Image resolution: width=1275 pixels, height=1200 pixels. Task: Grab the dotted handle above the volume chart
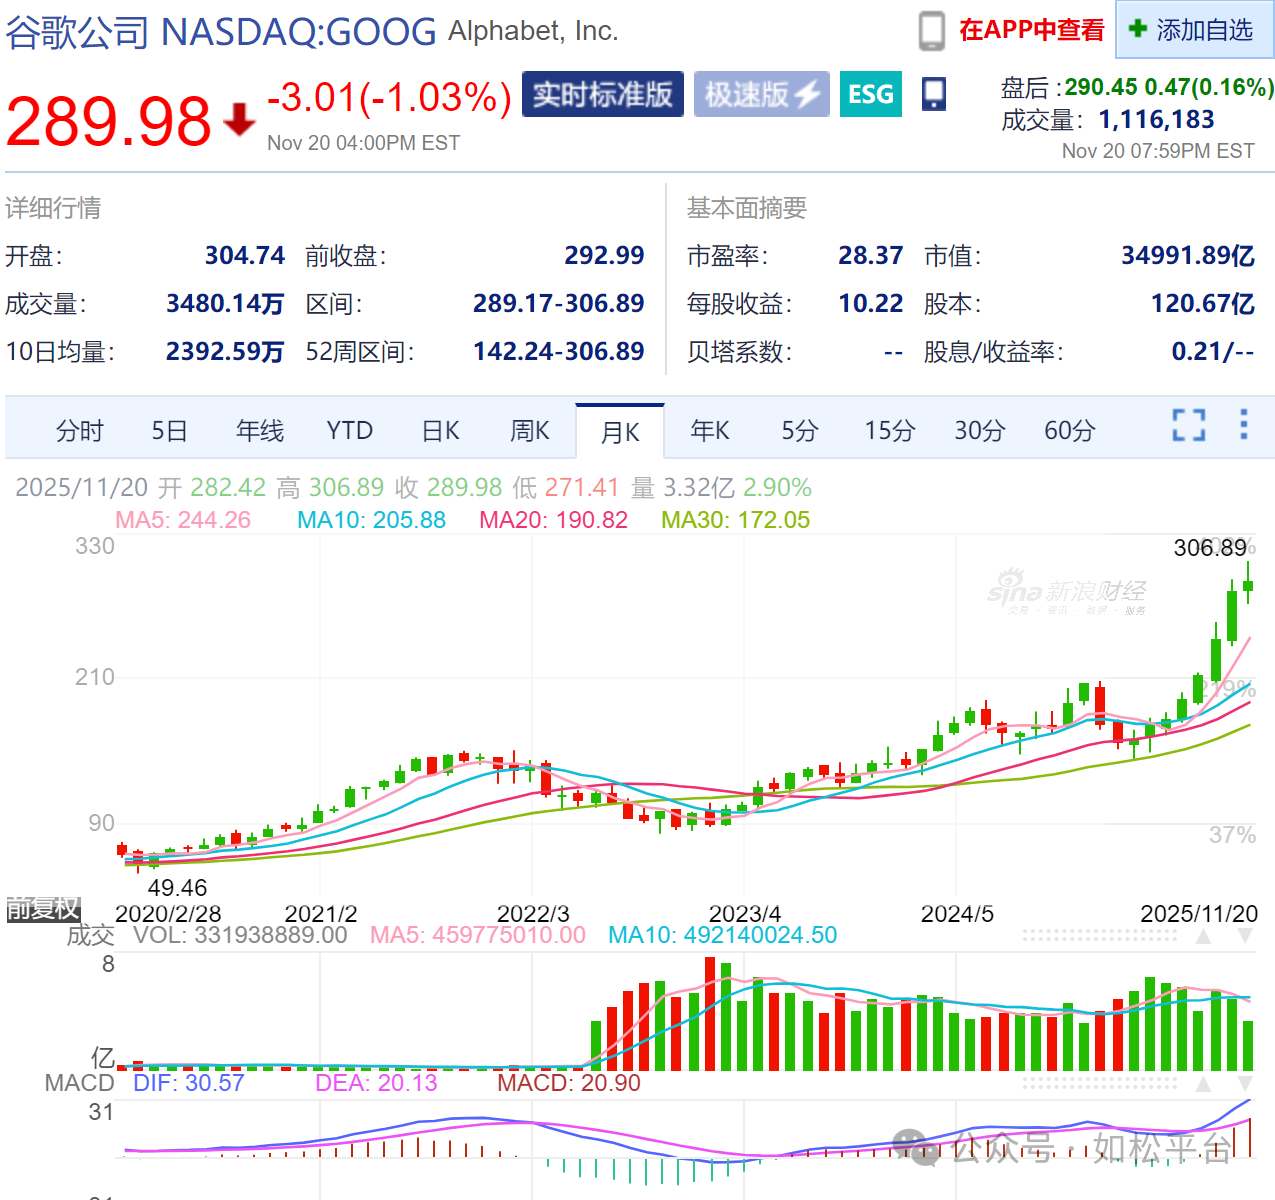[1100, 936]
